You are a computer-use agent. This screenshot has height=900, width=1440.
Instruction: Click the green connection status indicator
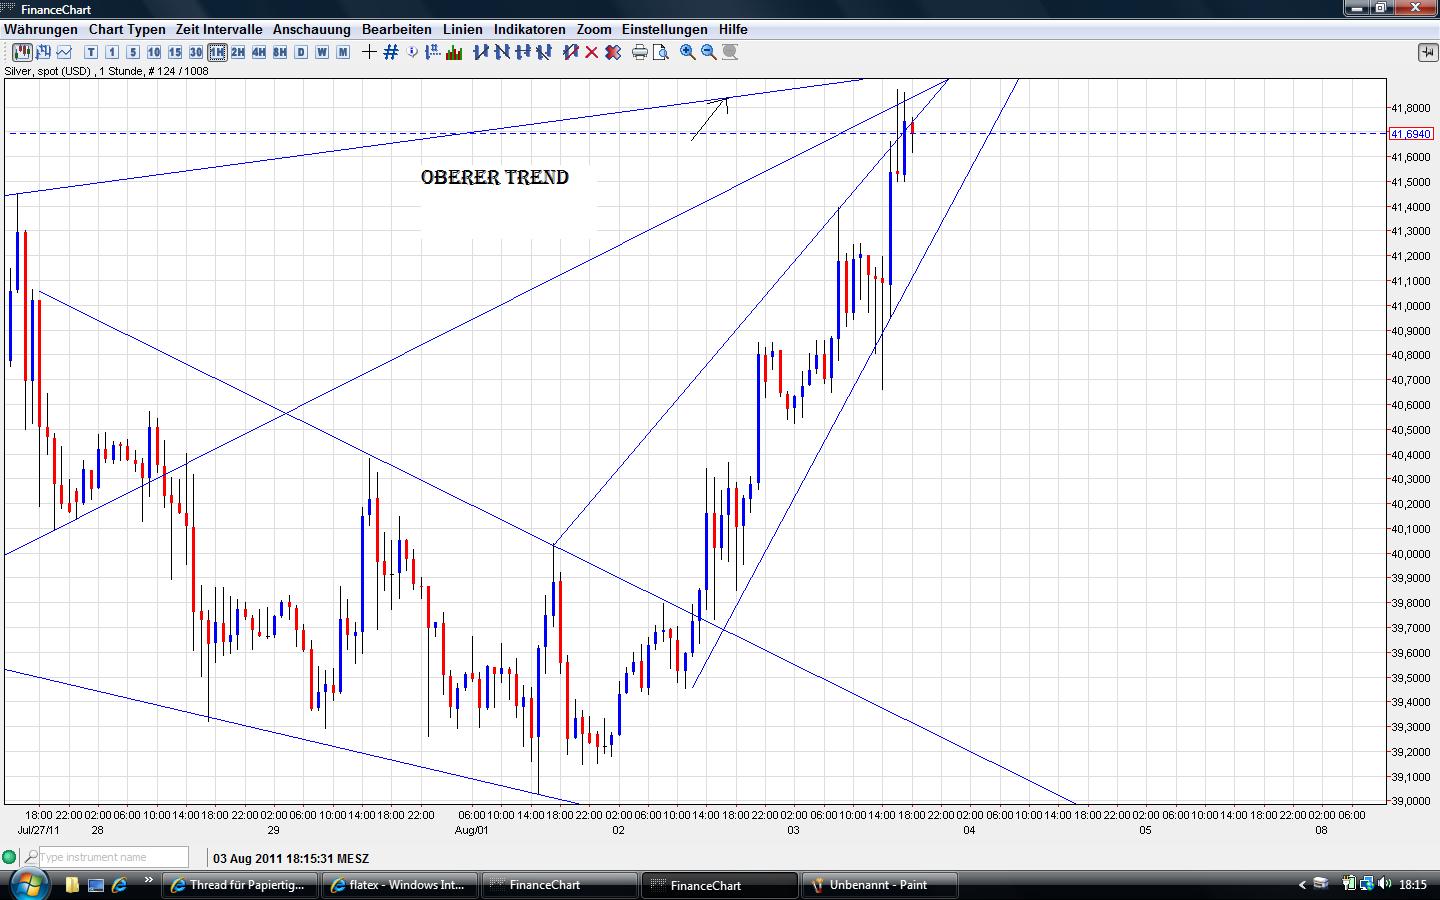(x=10, y=857)
